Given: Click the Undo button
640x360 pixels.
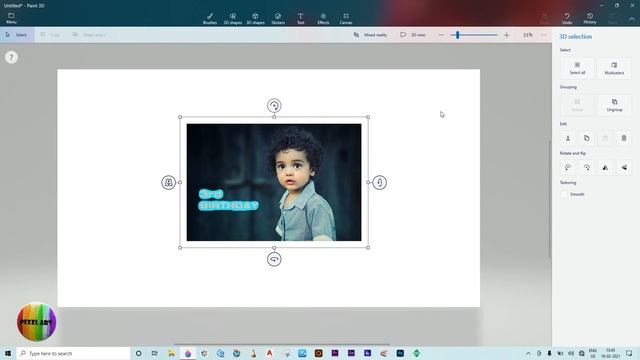Looking at the screenshot, I should pyautogui.click(x=567, y=18).
